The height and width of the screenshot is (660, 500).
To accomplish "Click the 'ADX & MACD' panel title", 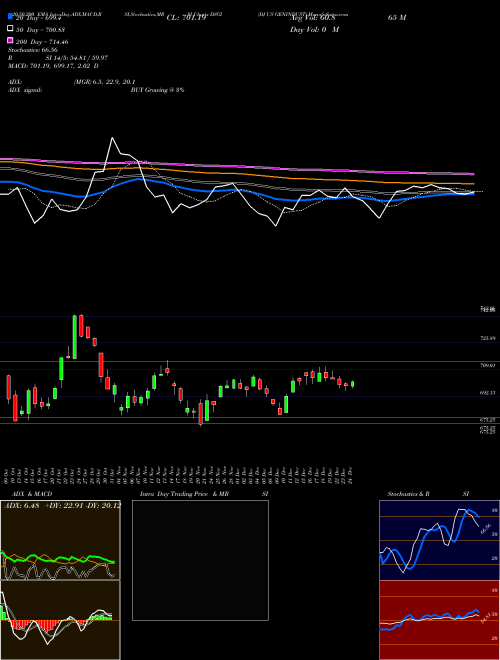I will click(32, 494).
